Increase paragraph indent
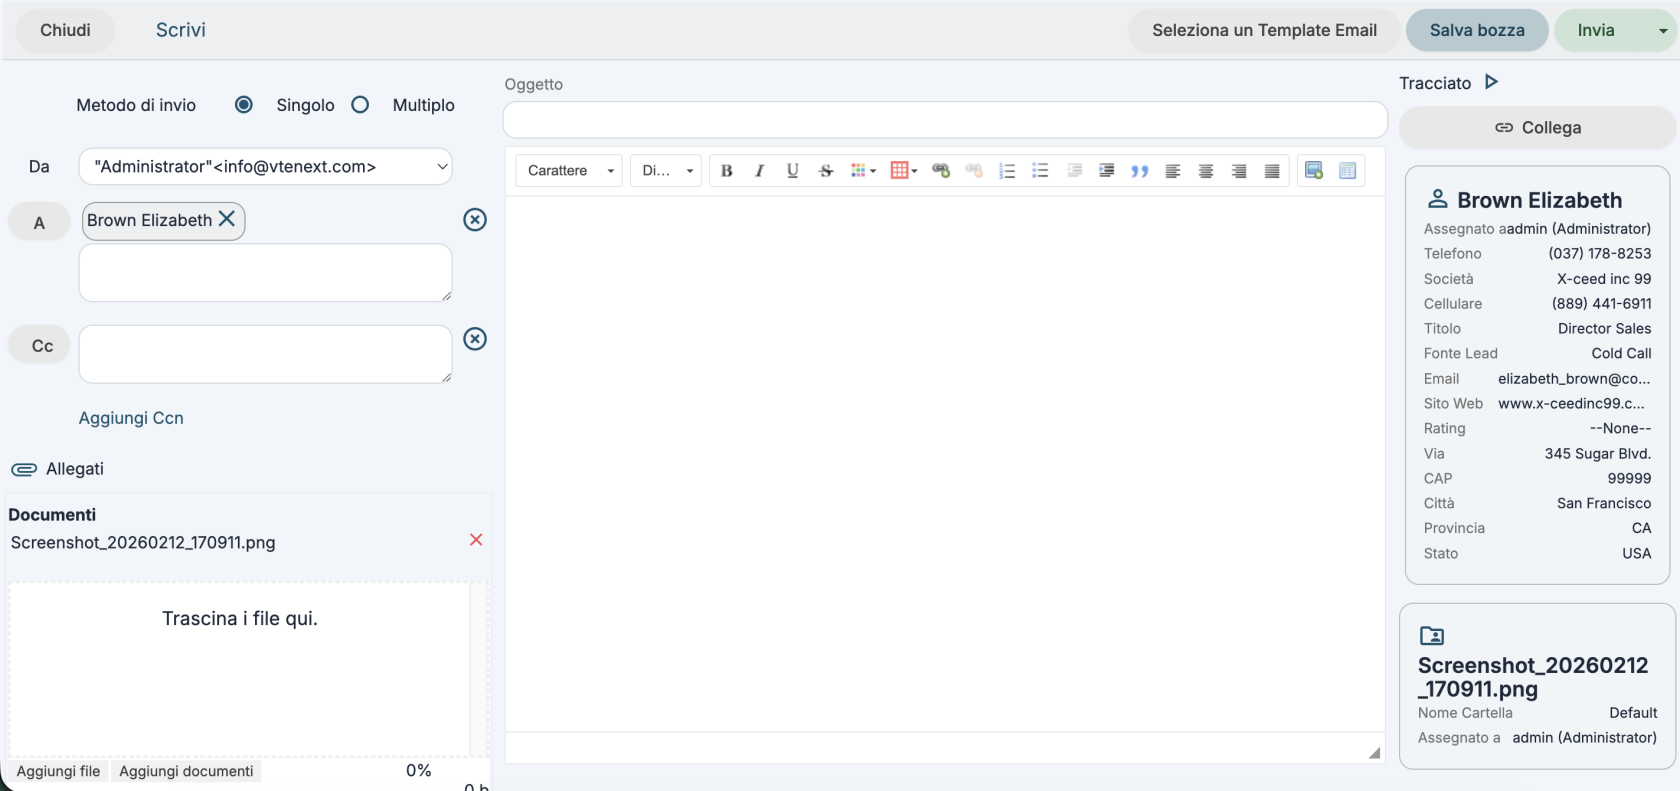The width and height of the screenshot is (1680, 791). [1107, 171]
